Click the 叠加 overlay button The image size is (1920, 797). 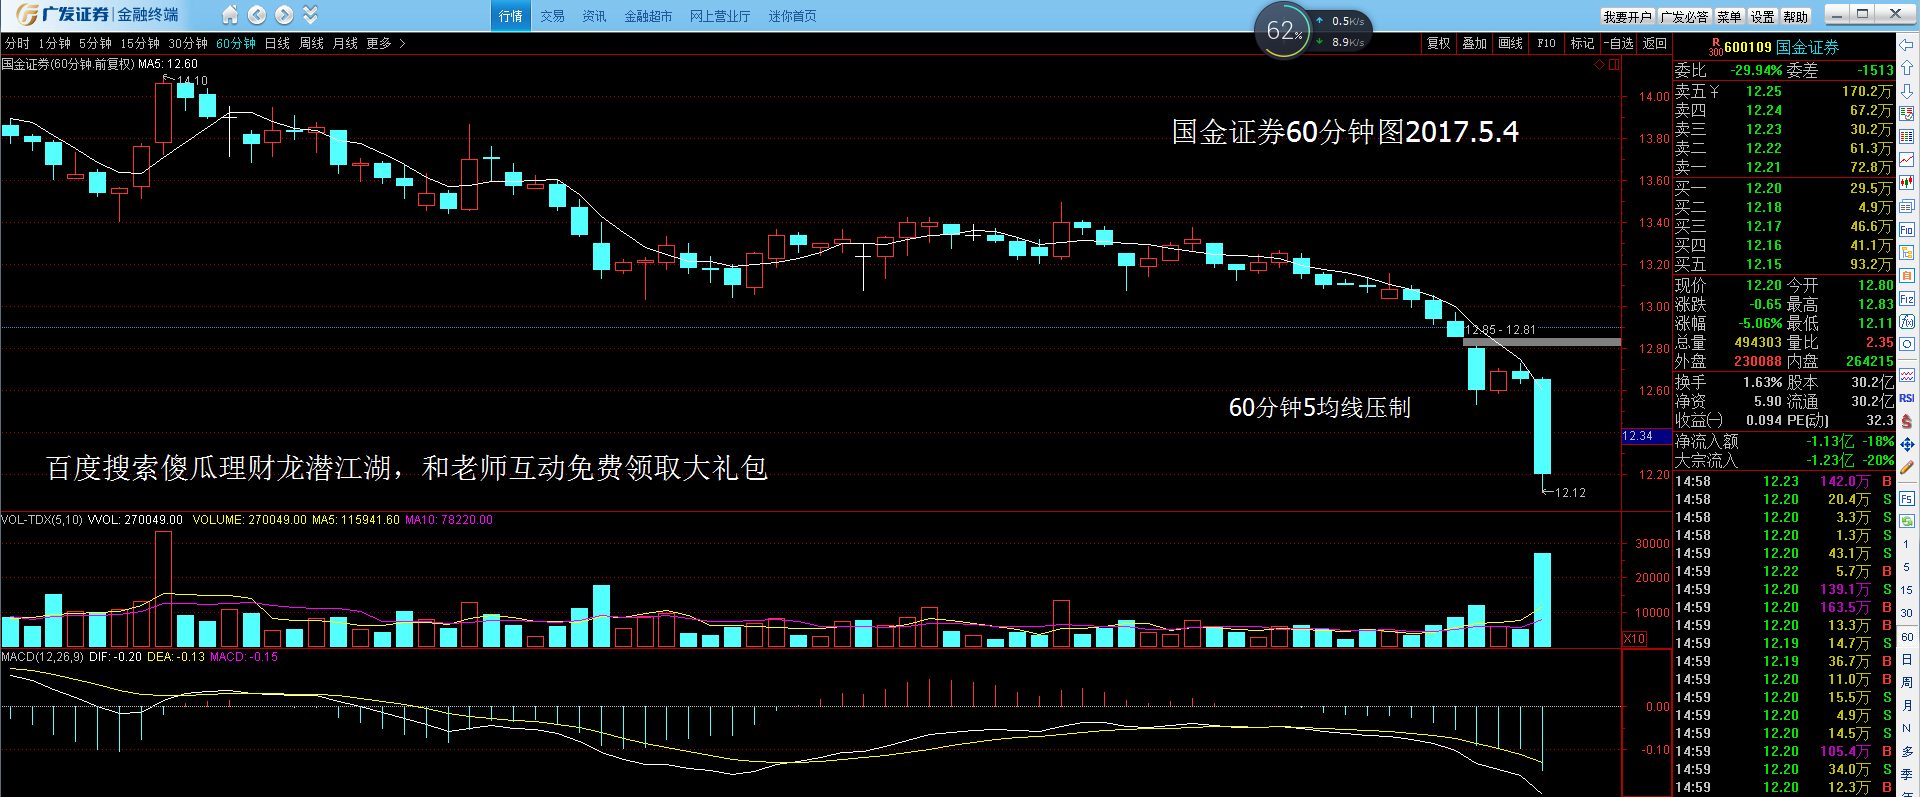tap(1475, 43)
